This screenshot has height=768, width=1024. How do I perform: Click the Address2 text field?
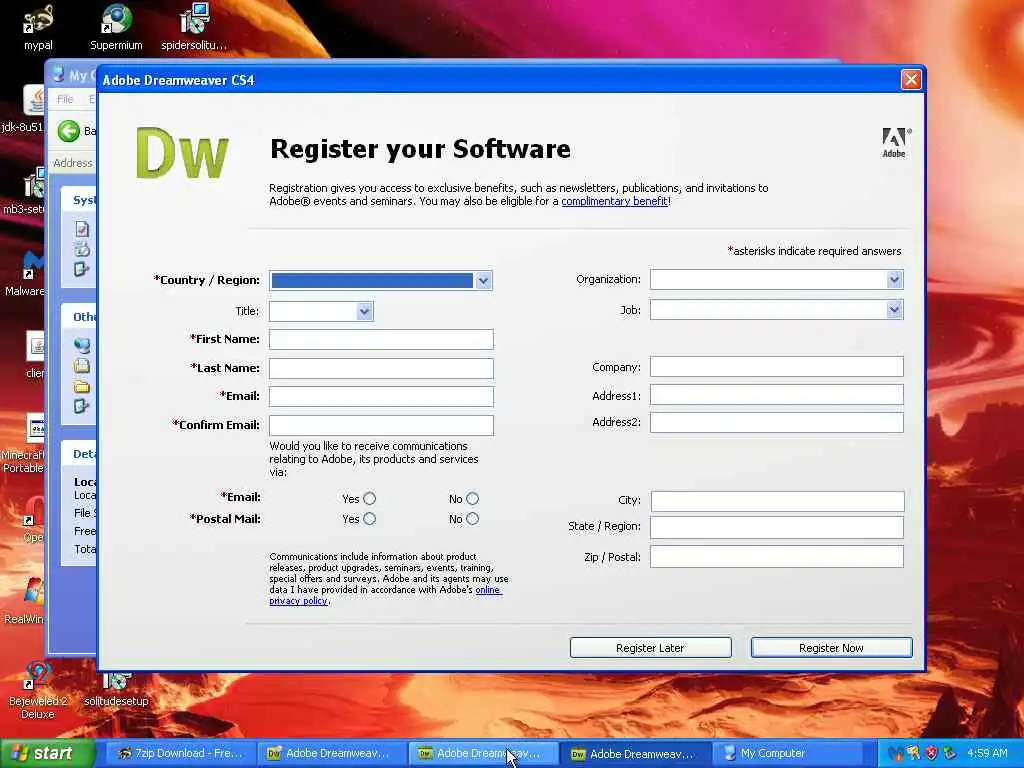pyautogui.click(x=776, y=422)
